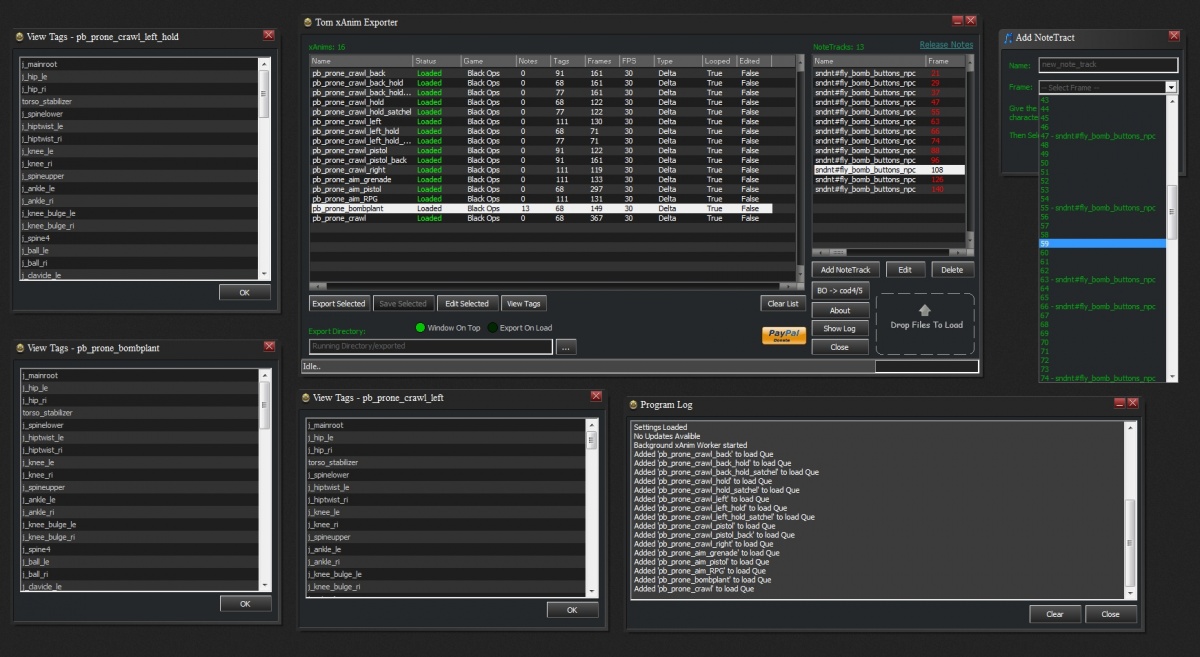
Task: Click the Export Selected button
Action: point(338,303)
